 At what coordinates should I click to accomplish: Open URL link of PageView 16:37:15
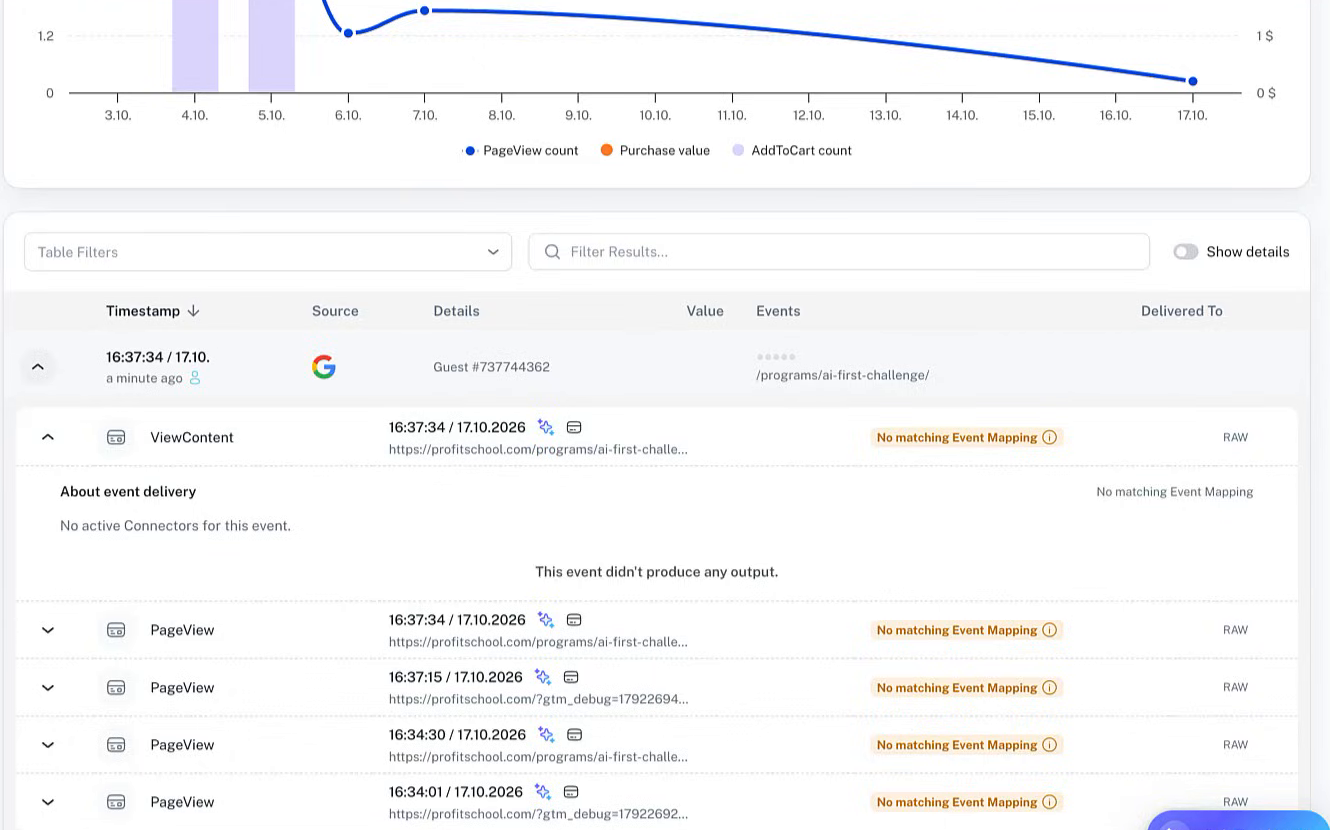coord(538,699)
